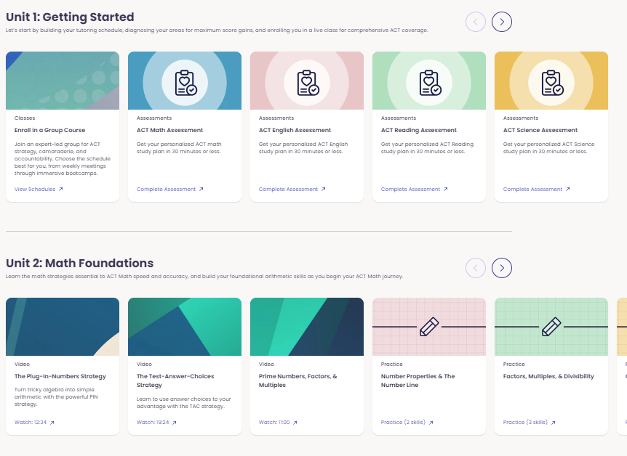Click the ACT English Assessment clipboard icon
The image size is (627, 456).
[x=307, y=81]
